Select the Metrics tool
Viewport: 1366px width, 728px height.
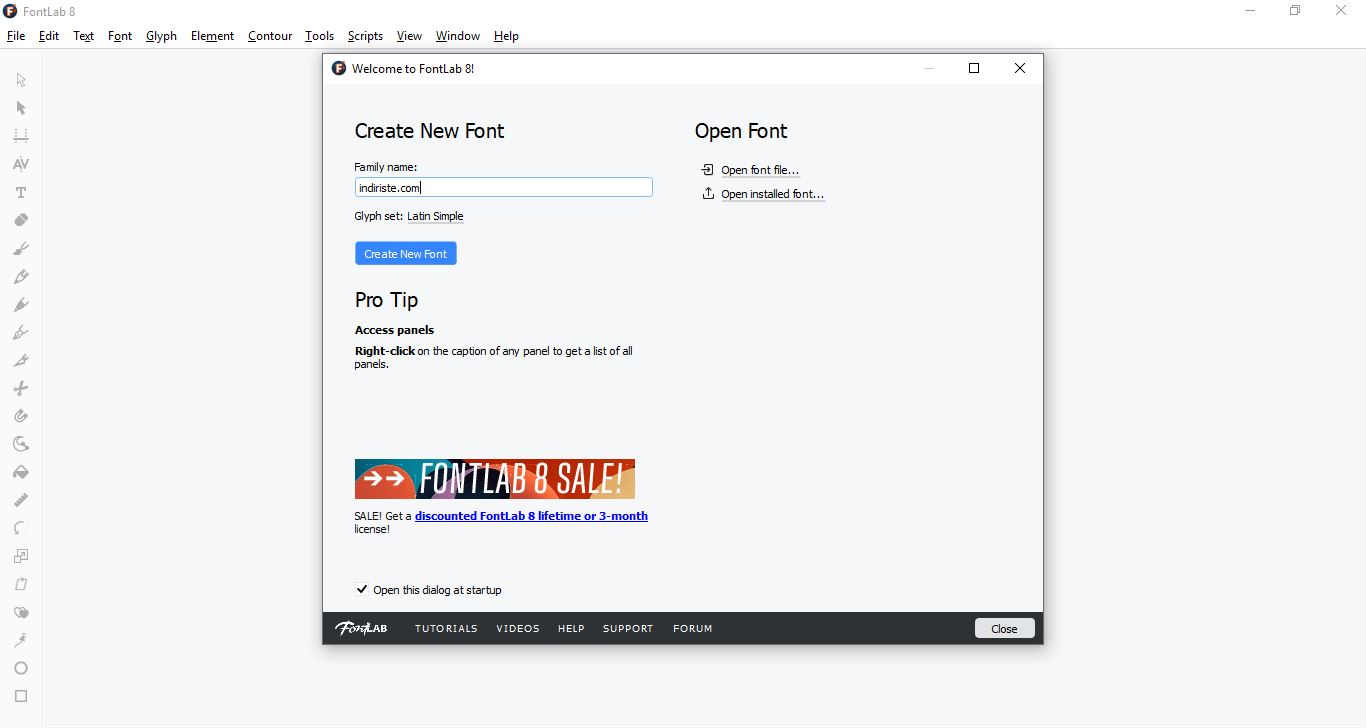21,136
